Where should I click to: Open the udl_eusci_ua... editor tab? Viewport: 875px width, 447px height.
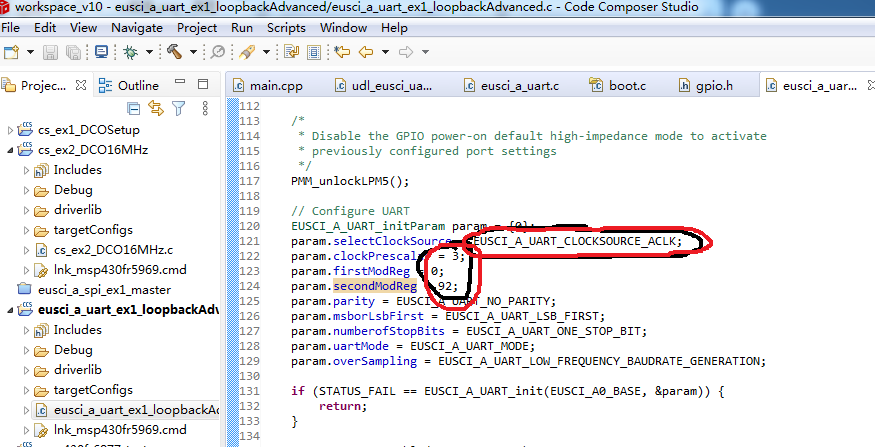click(383, 86)
